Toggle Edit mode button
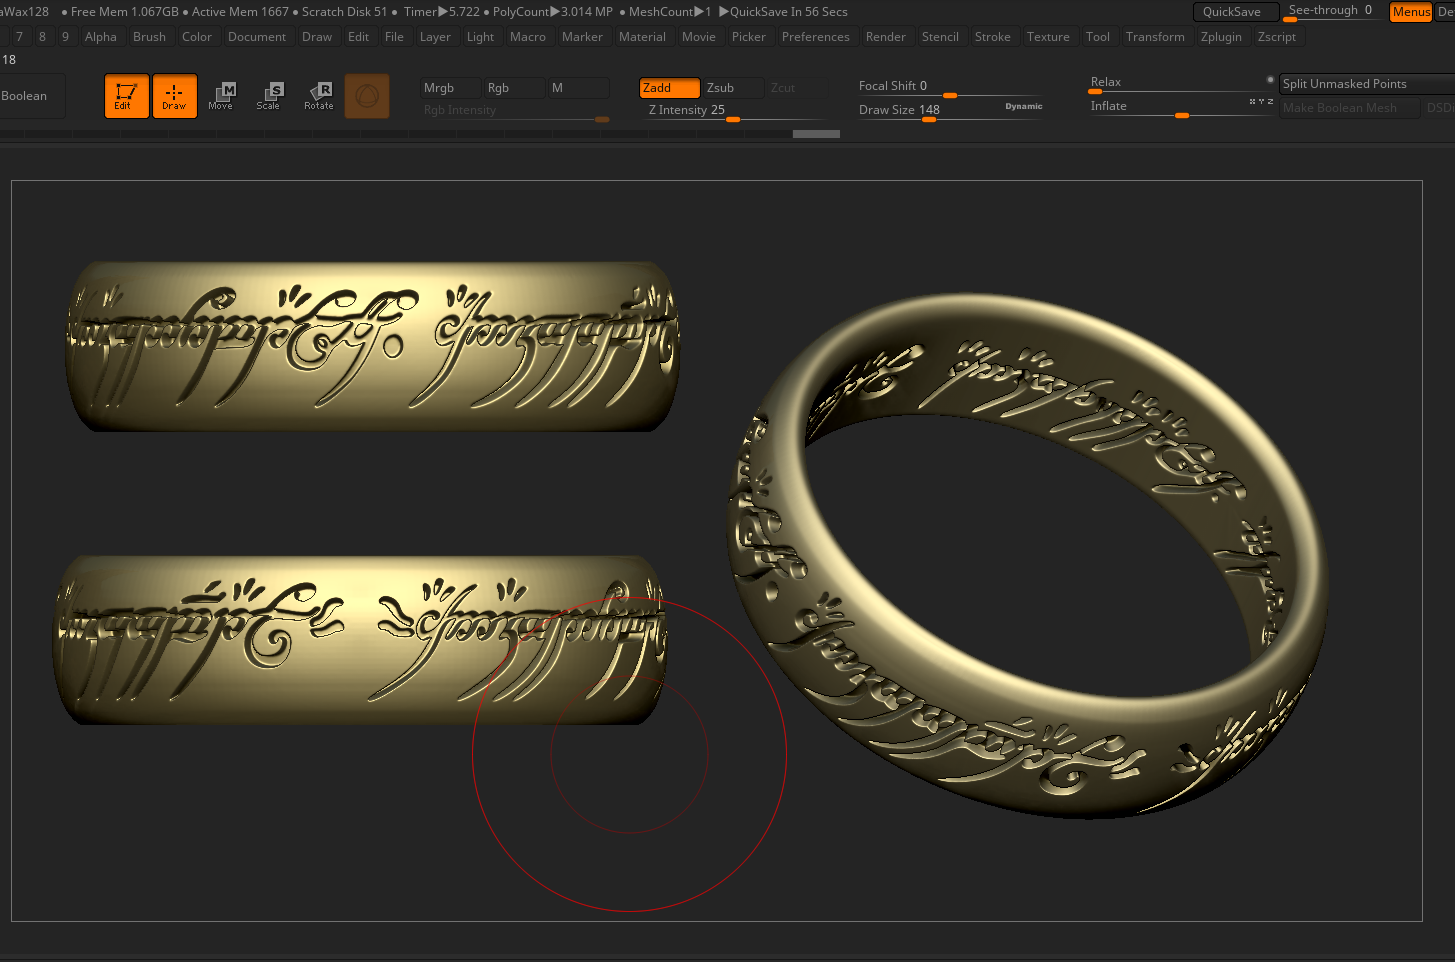Viewport: 1455px width, 962px height. tap(126, 96)
